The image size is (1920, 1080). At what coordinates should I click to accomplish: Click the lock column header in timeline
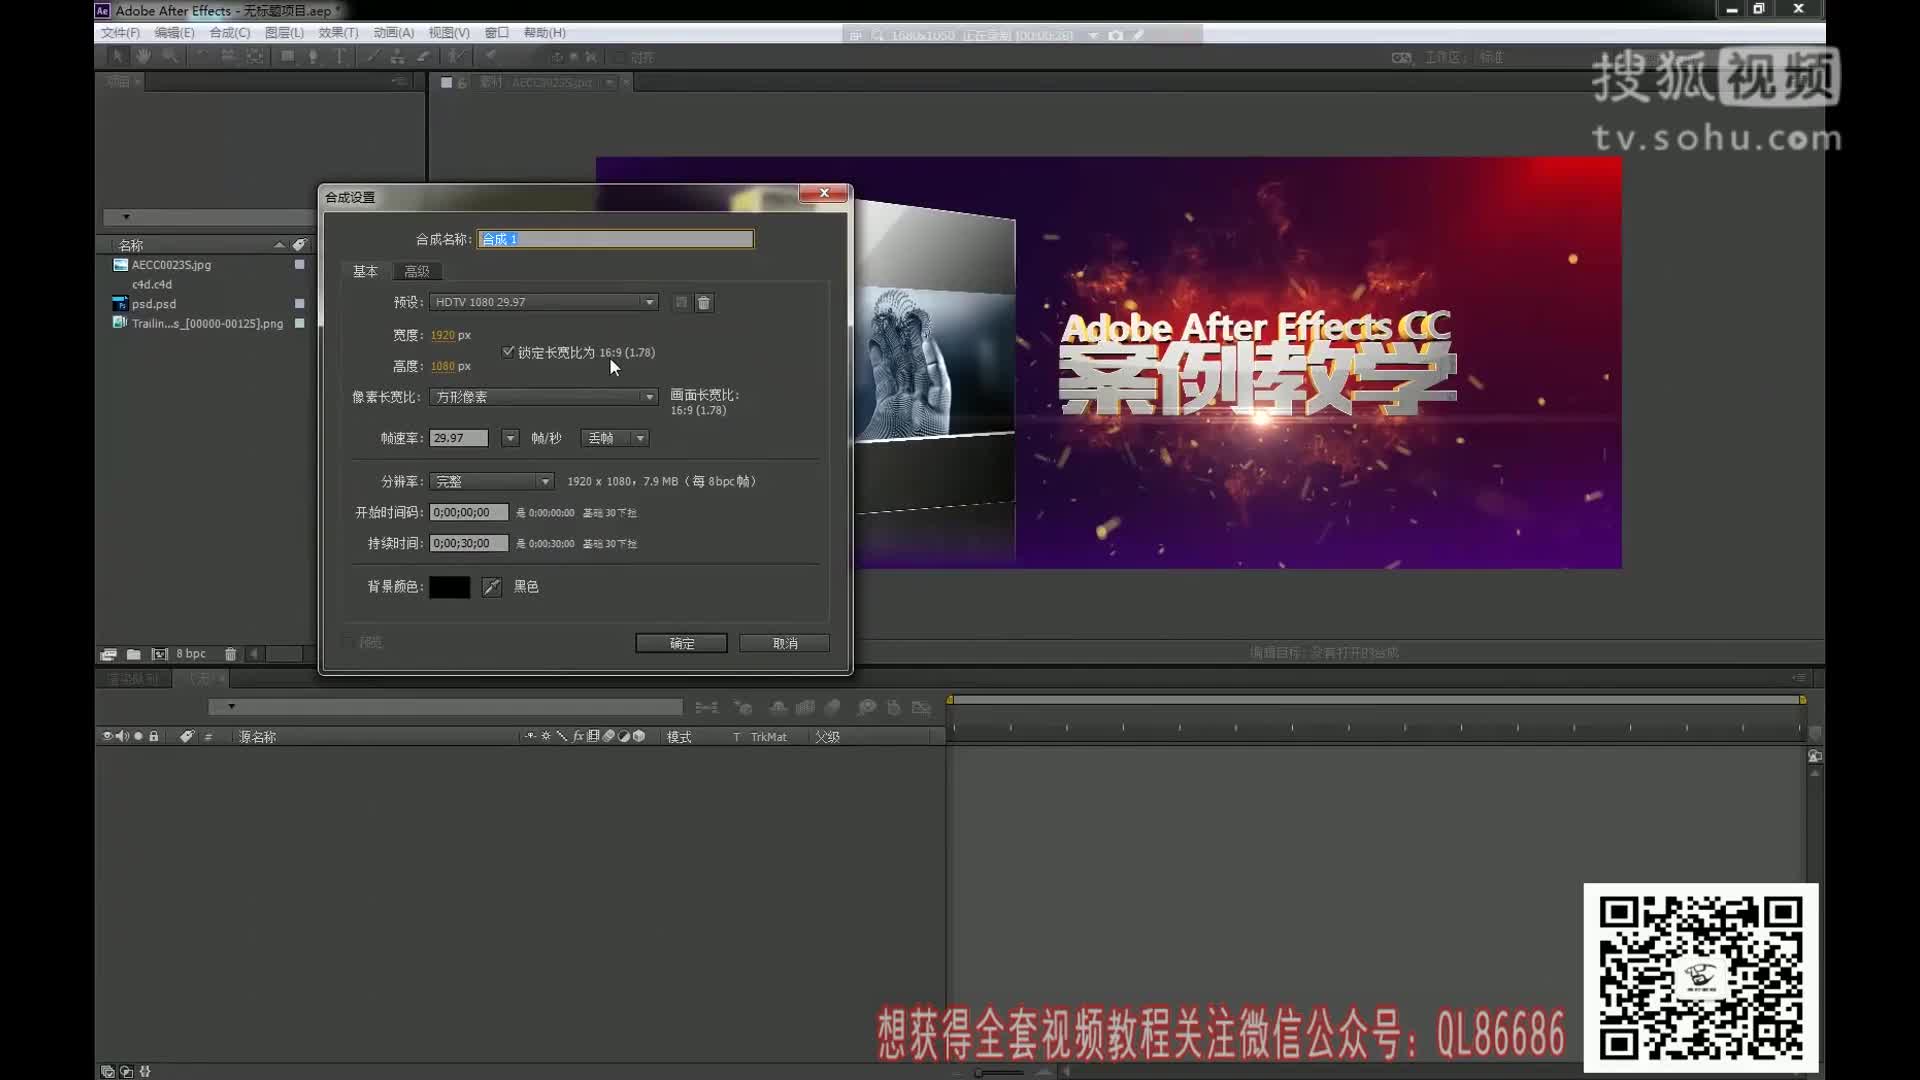154,736
